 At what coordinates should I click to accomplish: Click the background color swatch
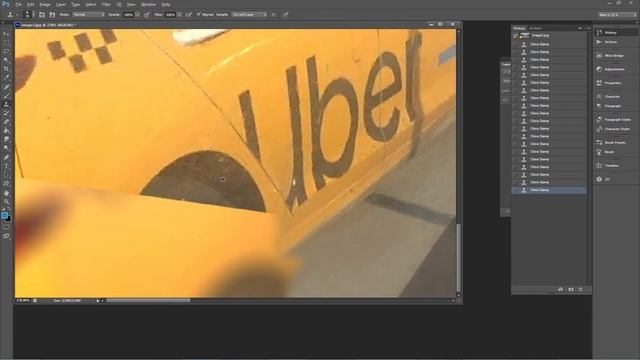tap(9, 219)
